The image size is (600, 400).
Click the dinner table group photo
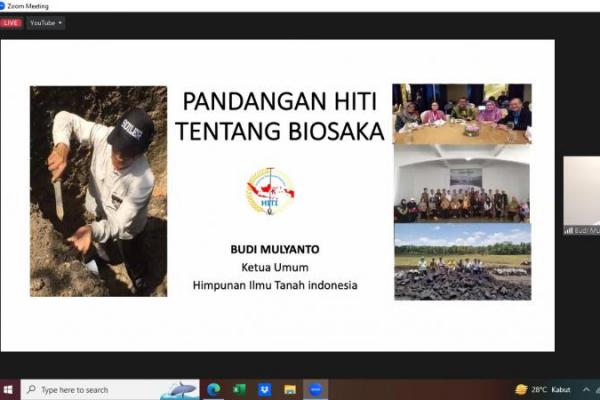[462, 114]
